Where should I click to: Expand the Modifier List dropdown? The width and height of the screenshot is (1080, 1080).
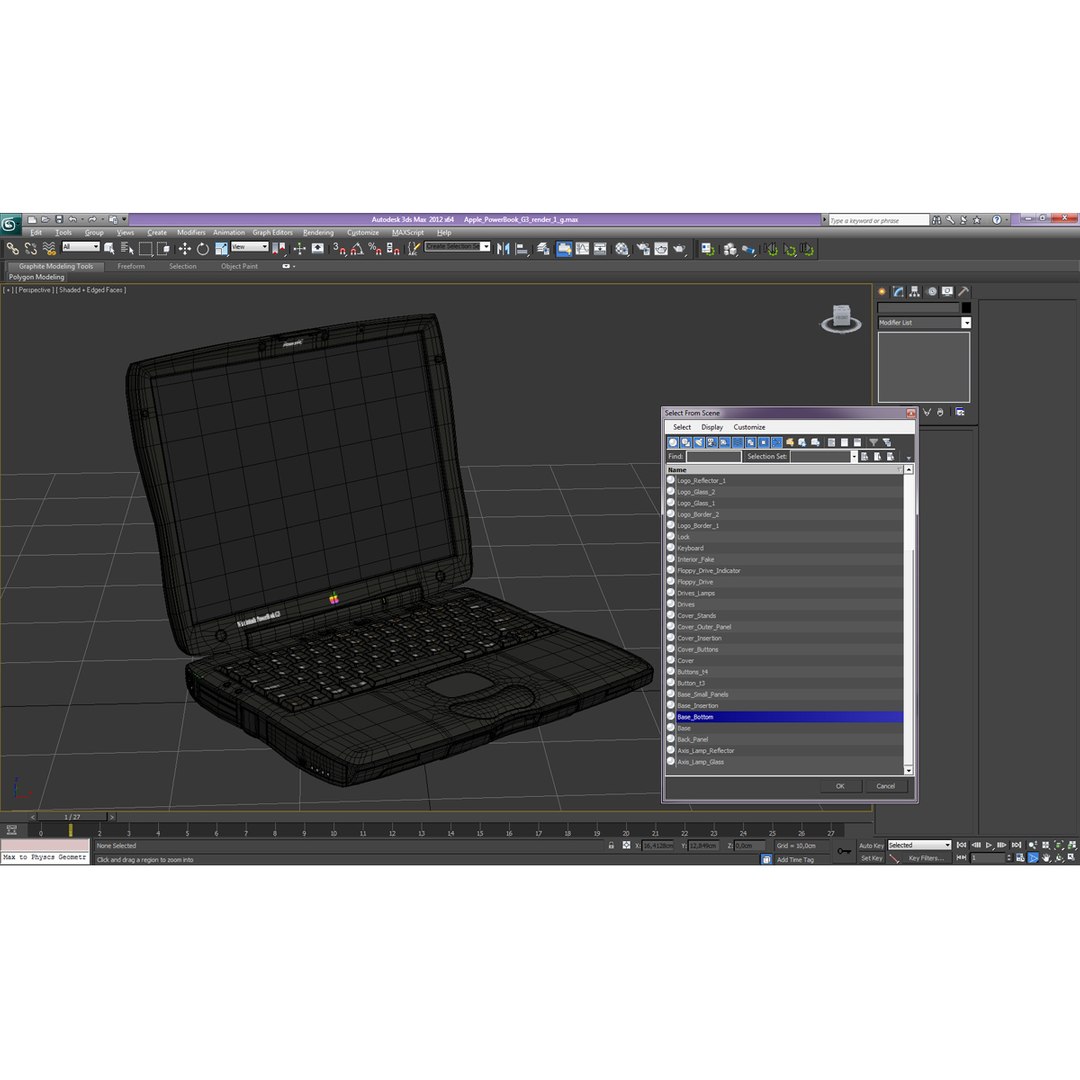966,322
